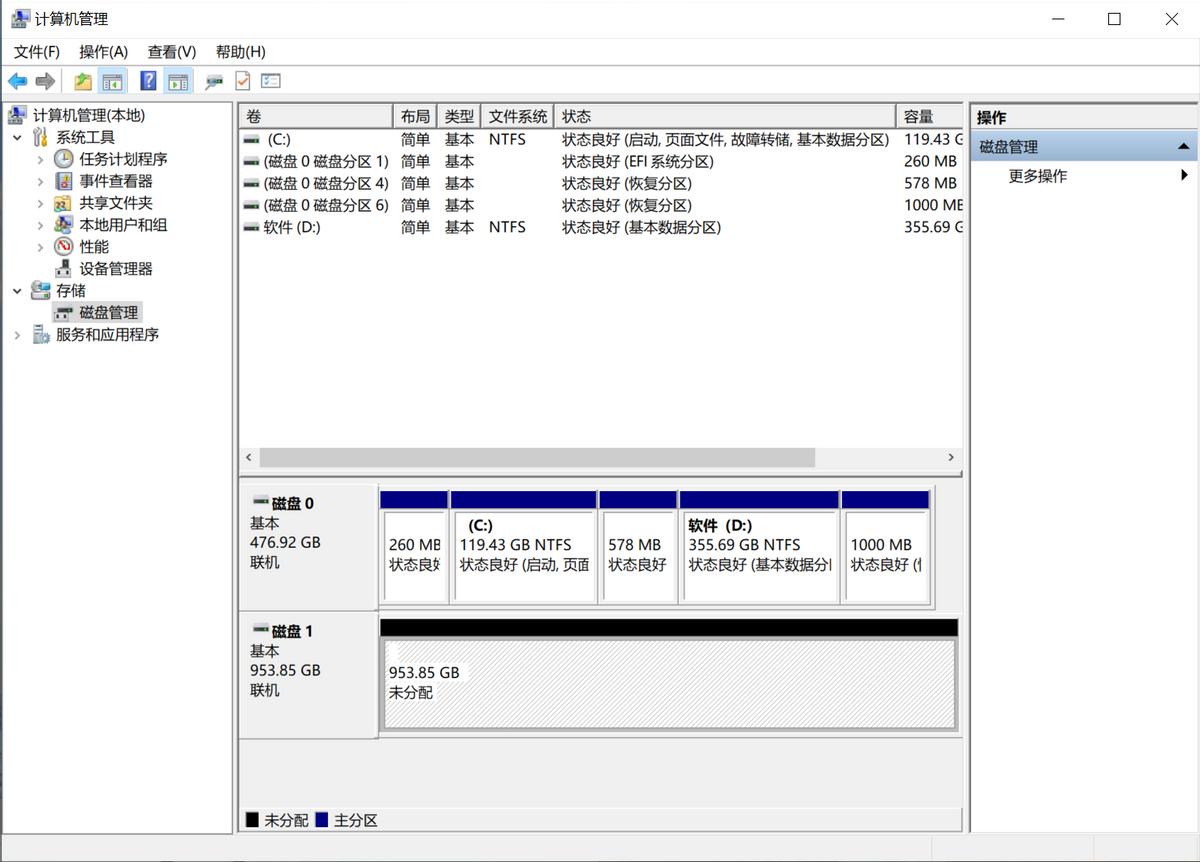The width and height of the screenshot is (1200, 862).
Task: Collapse the 系统工具 tree branch
Action: tap(16, 136)
